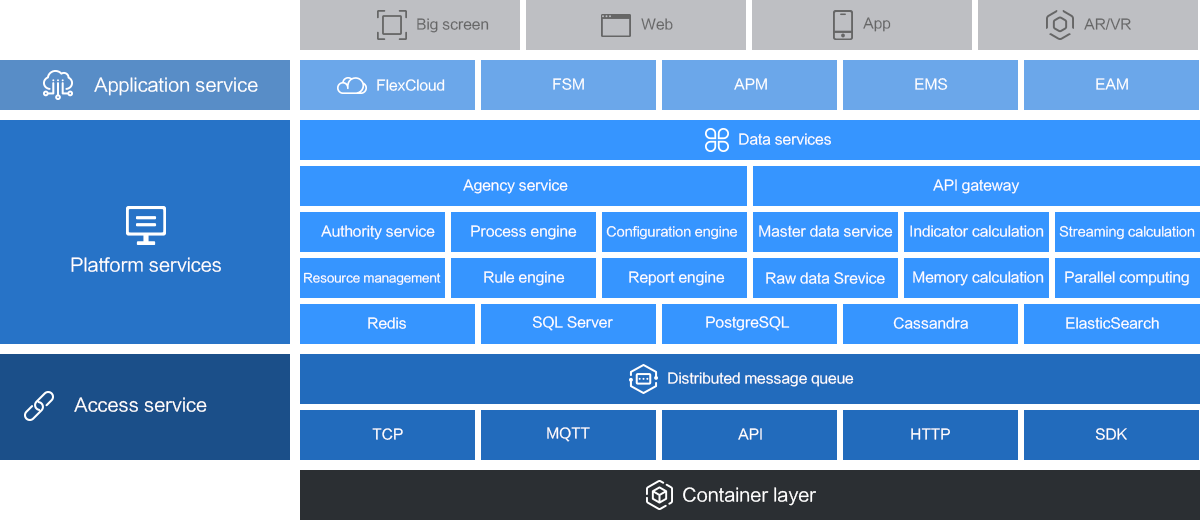1200x520 pixels.
Task: Click the Application service cloud icon
Action: click(58, 85)
